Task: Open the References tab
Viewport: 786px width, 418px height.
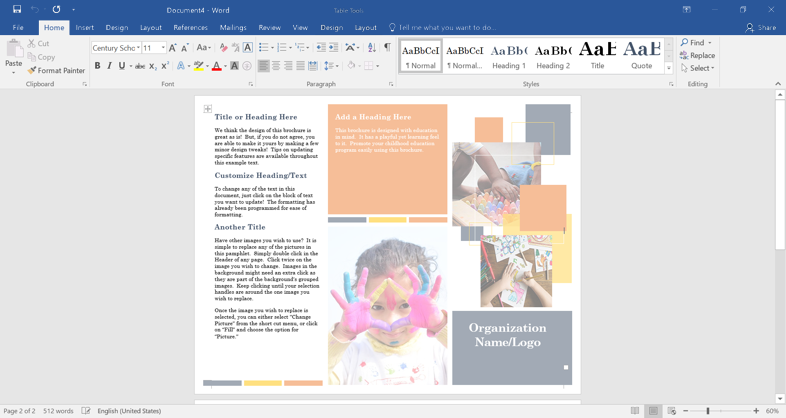Action: [190, 28]
